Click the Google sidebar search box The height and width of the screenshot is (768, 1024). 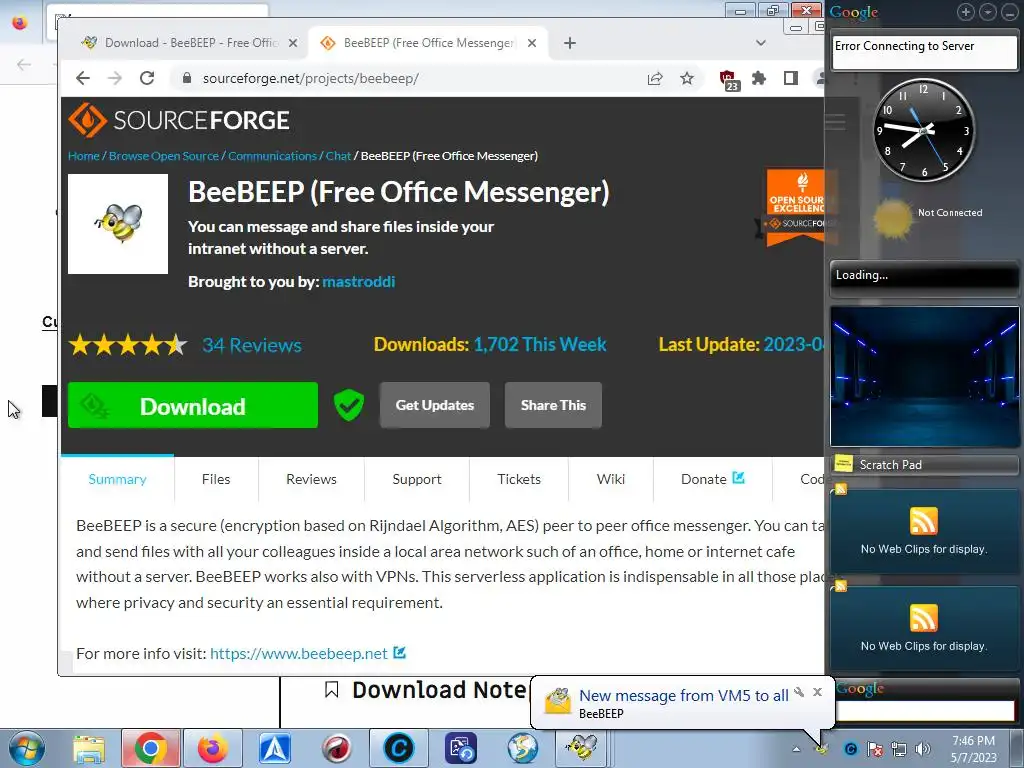point(925,711)
